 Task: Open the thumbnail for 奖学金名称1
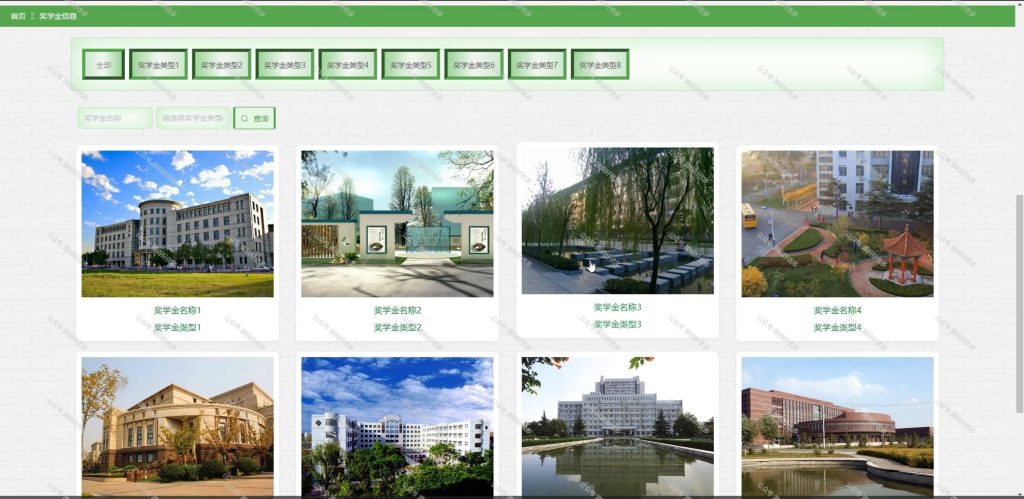pos(178,224)
